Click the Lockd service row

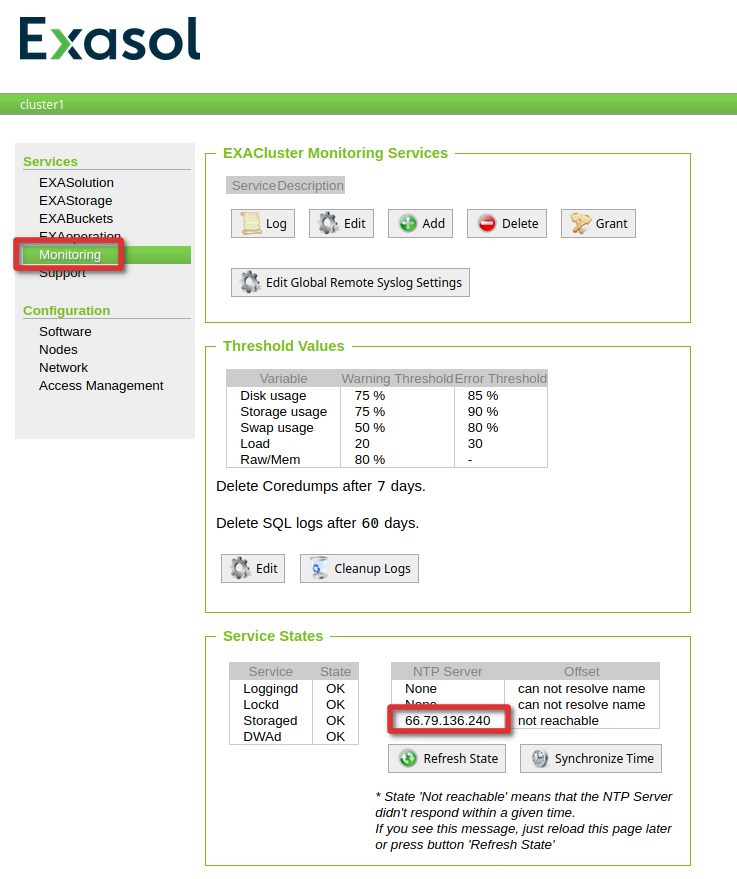pos(294,705)
